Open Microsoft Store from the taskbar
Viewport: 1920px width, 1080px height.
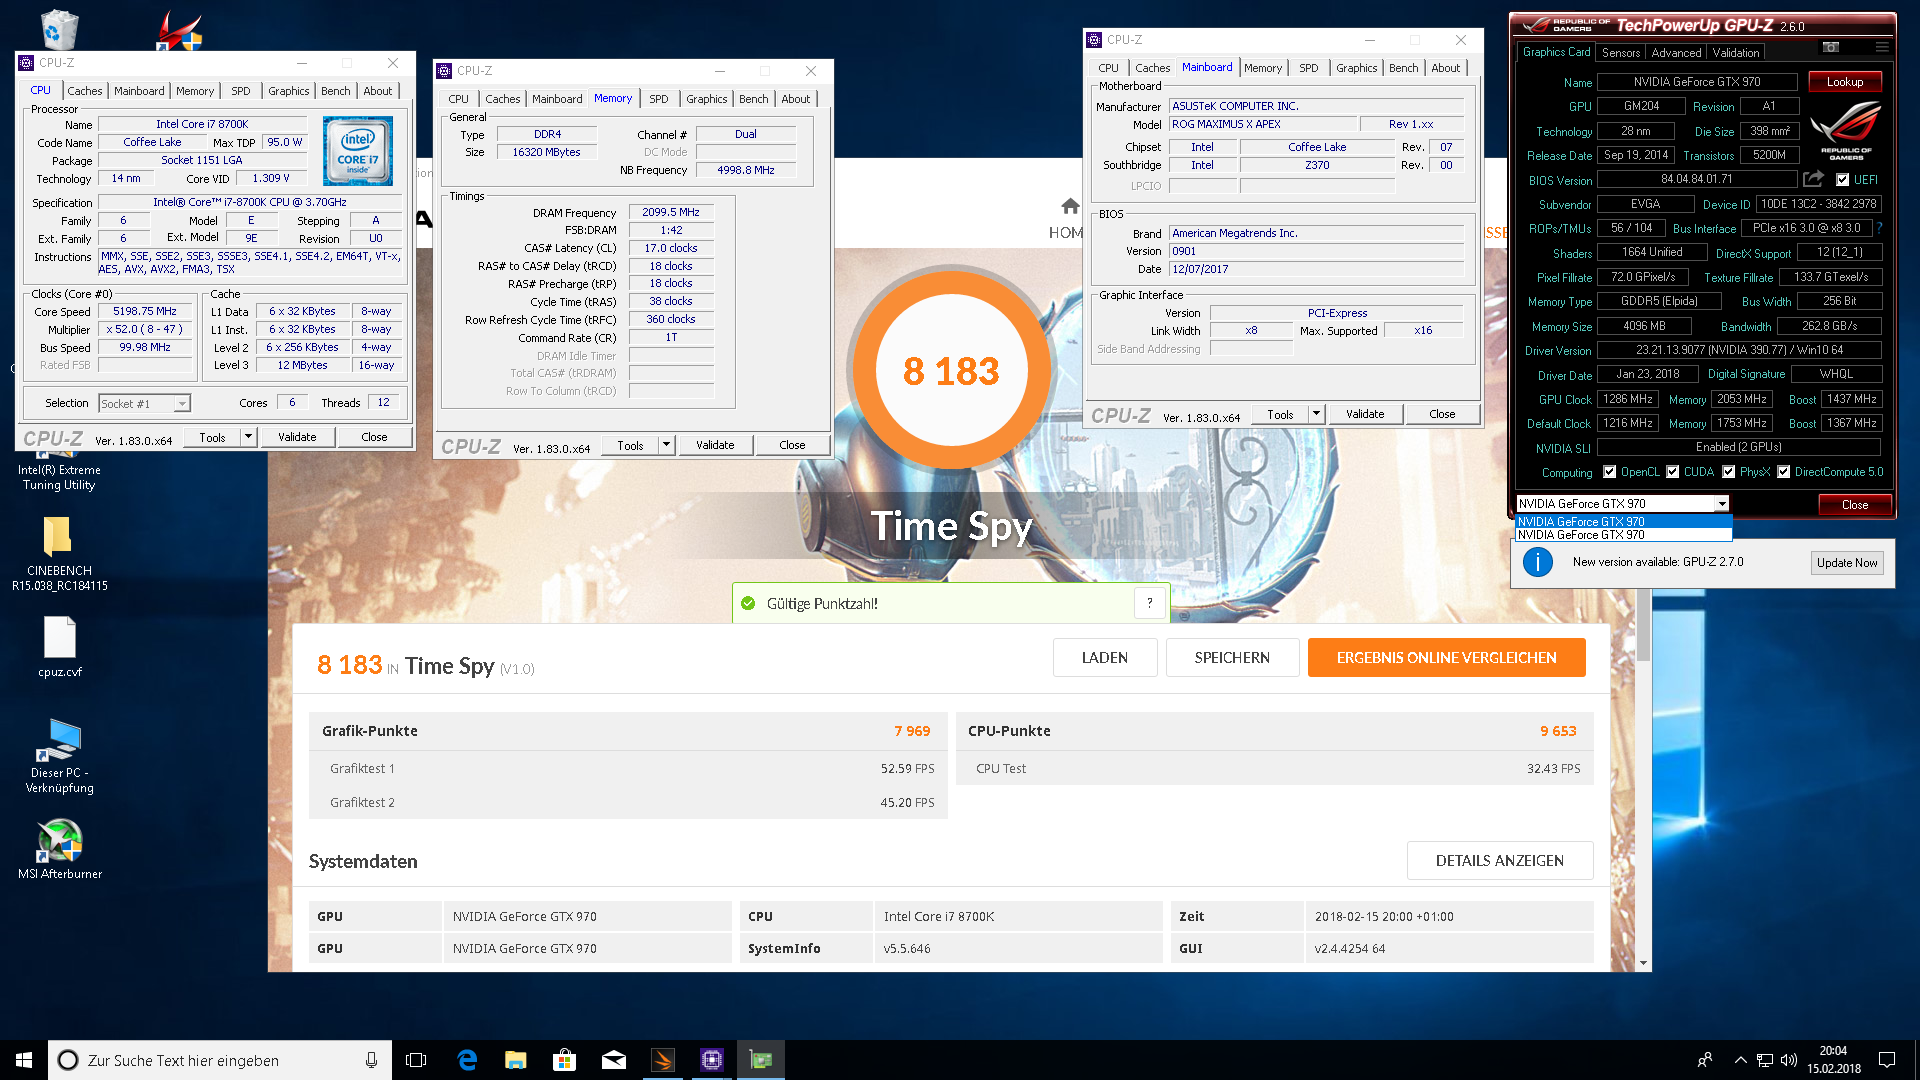[565, 1060]
